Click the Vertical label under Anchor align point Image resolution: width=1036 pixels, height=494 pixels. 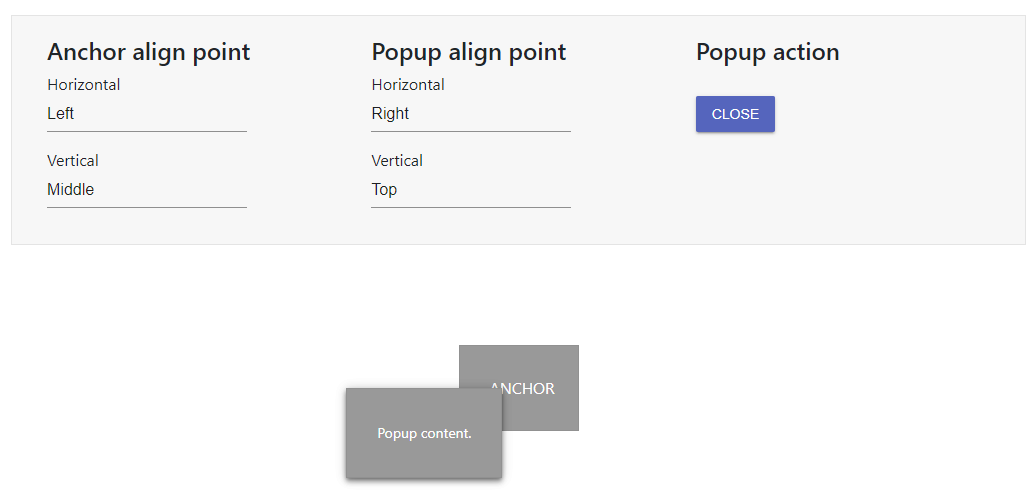click(73, 161)
